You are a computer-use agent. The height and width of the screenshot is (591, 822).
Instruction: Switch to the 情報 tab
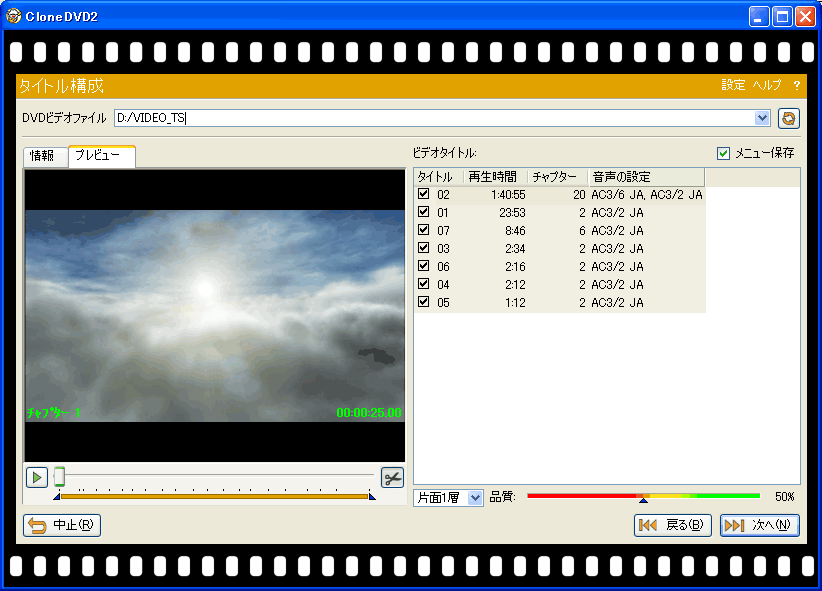(46, 156)
